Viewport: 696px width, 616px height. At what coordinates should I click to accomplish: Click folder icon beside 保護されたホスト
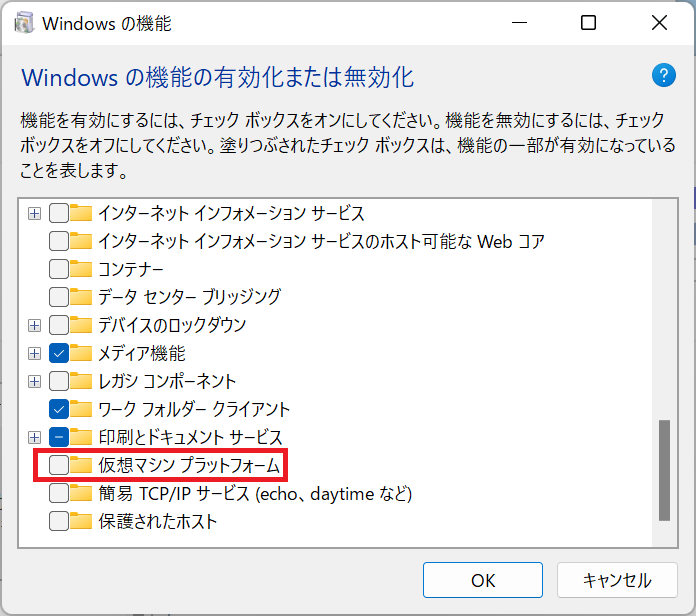(x=81, y=521)
